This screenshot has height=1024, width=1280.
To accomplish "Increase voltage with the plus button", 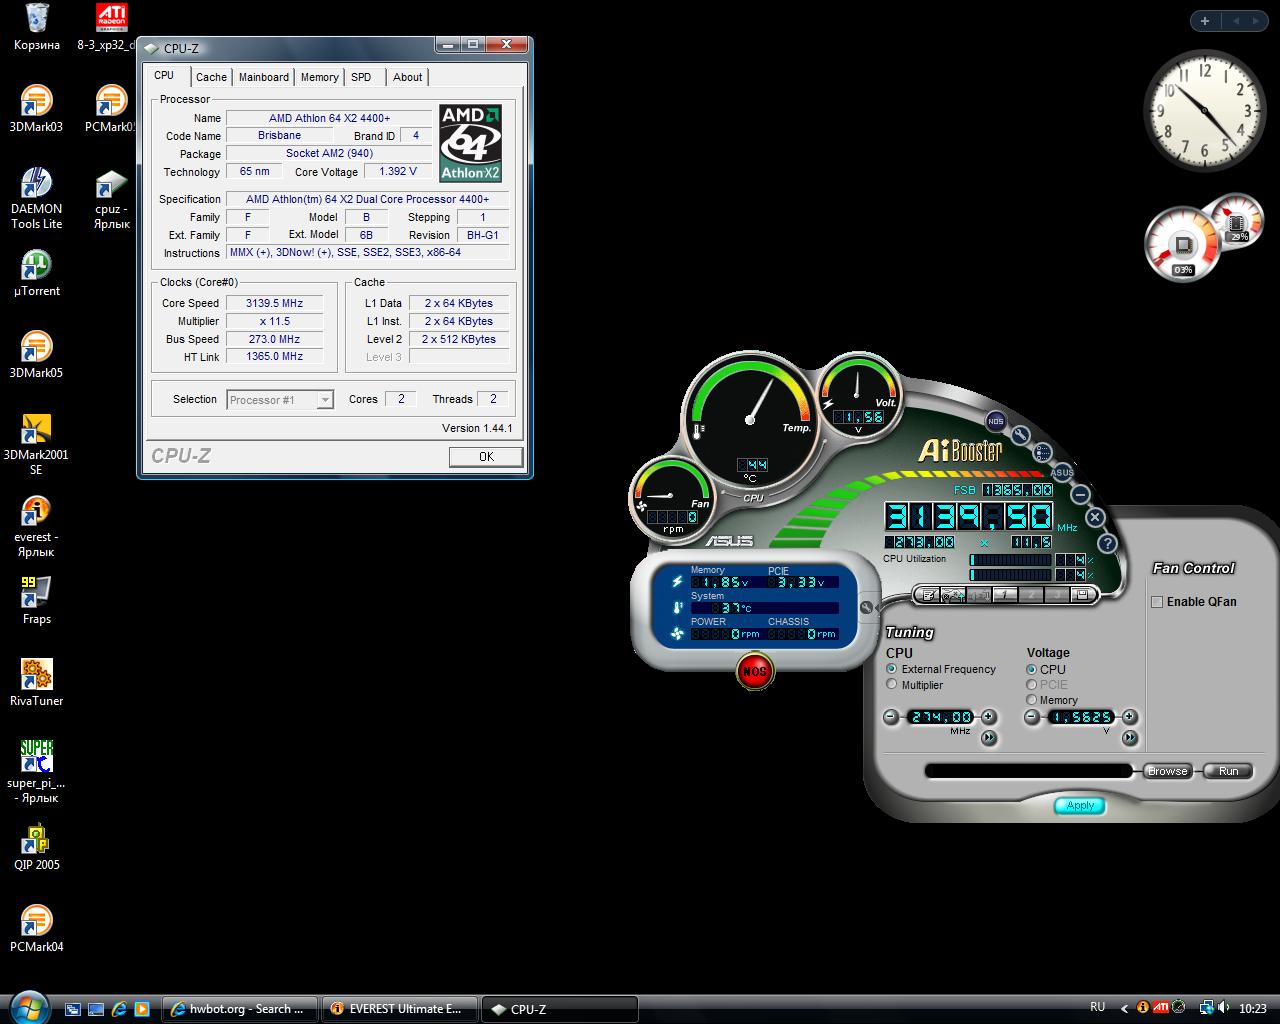I will coord(1129,717).
